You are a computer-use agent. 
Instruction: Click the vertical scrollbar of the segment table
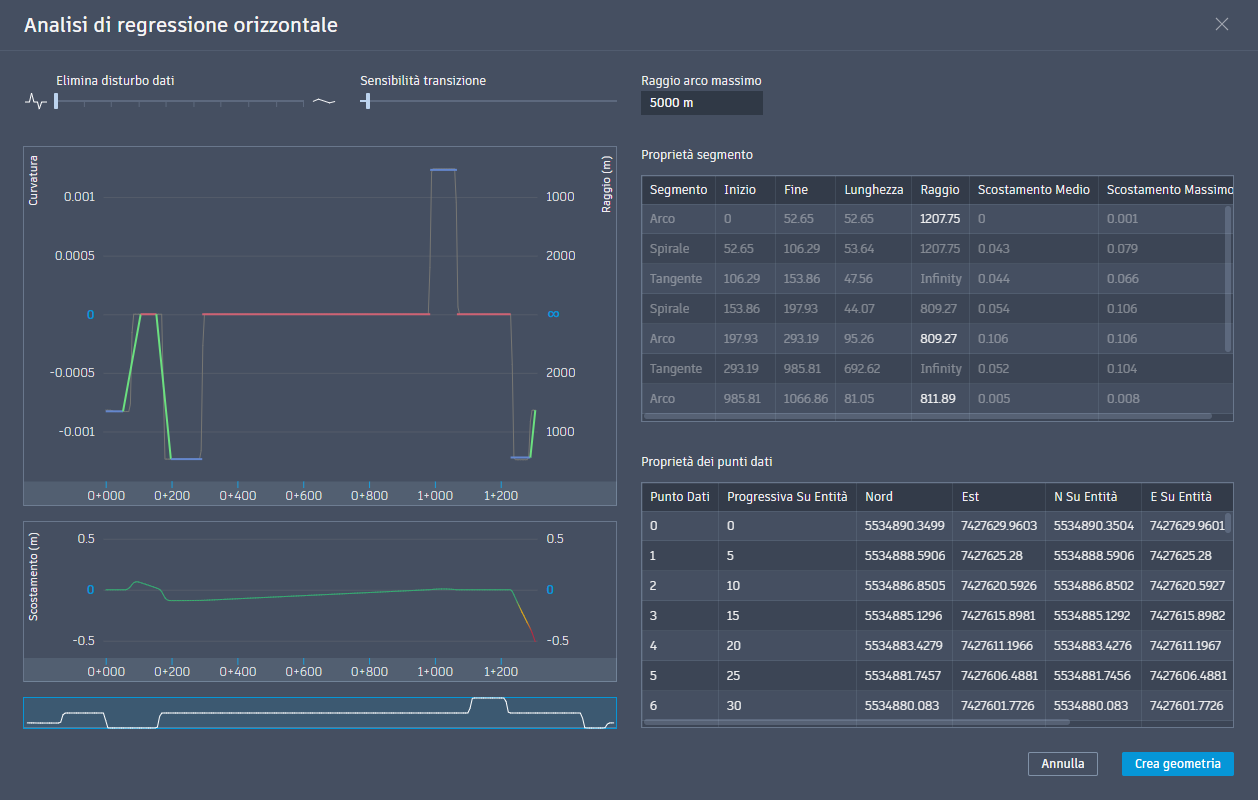pos(1228,278)
